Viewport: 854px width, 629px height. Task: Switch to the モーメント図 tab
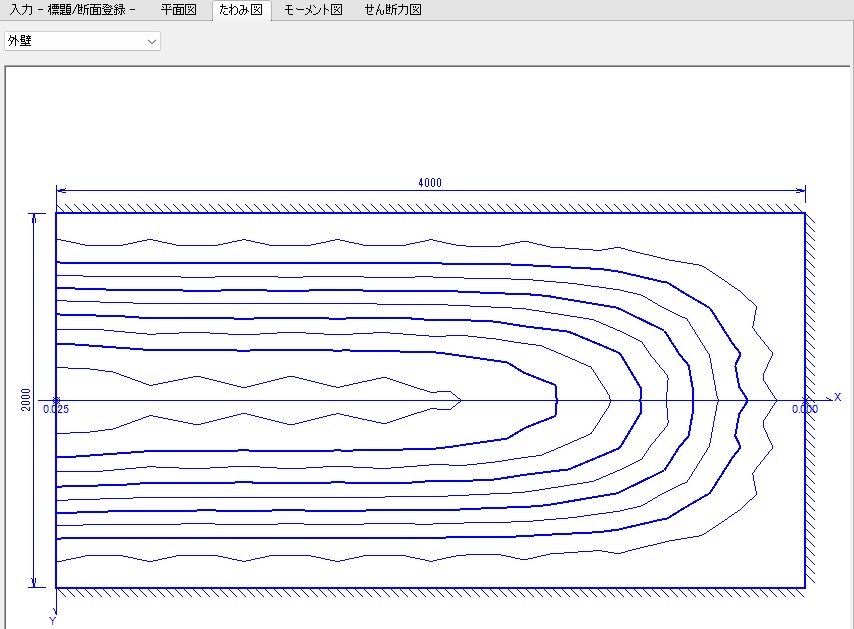tap(313, 10)
